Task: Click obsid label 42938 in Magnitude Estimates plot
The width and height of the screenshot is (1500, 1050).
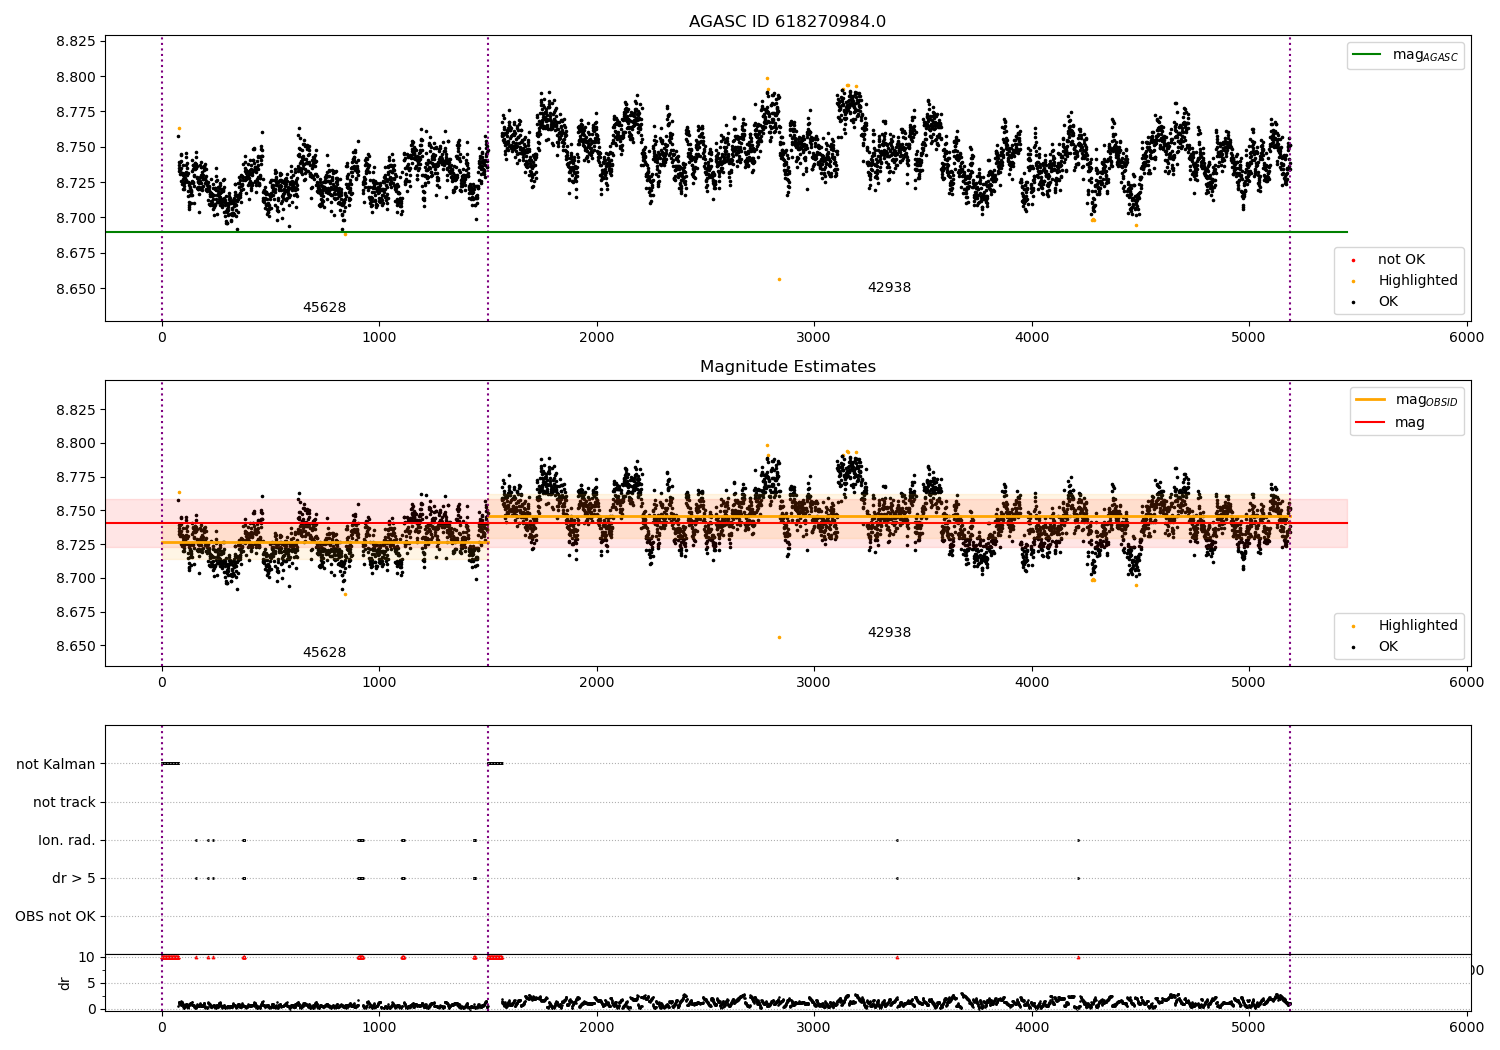Action: point(889,633)
